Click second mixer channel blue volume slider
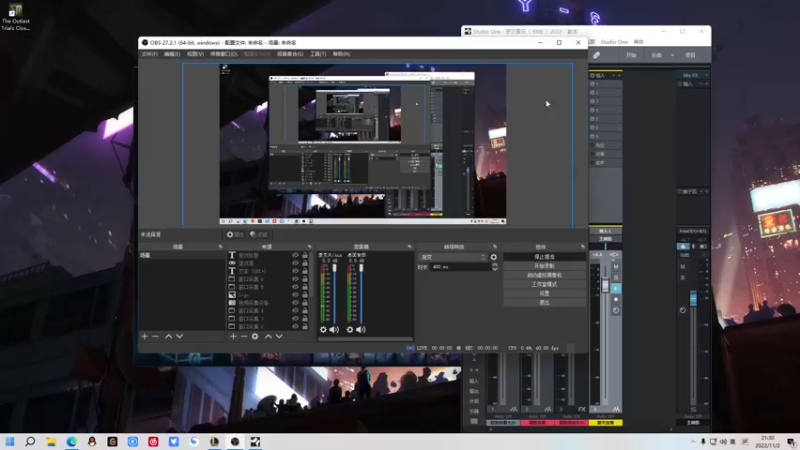This screenshot has height=450, width=800. 361,293
